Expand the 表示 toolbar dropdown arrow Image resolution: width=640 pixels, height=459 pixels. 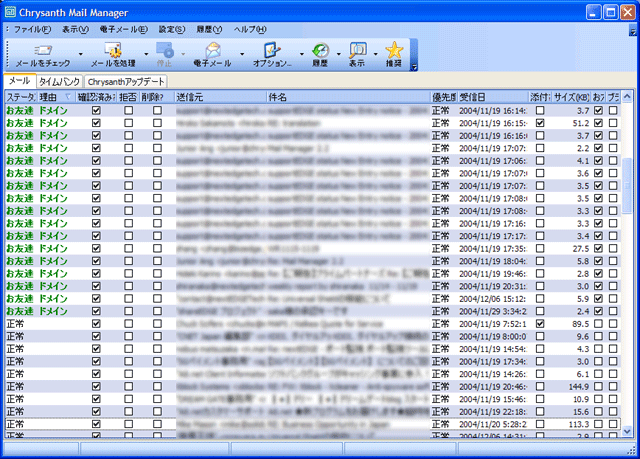376,54
